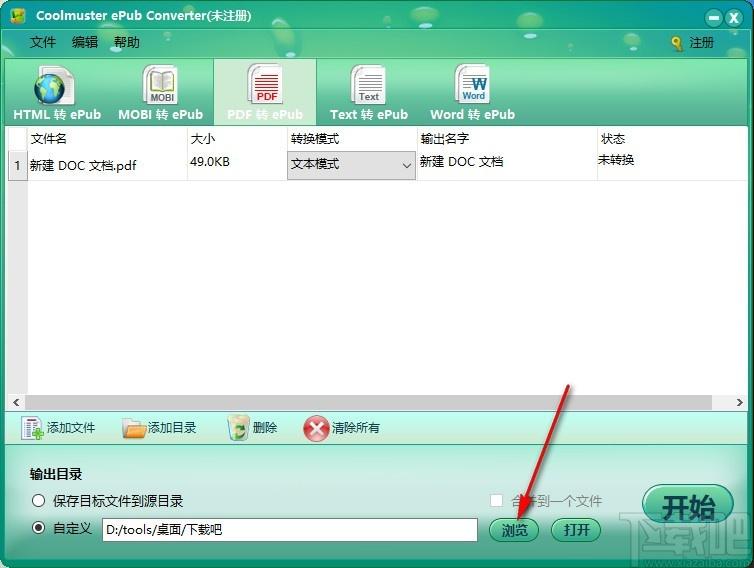Click 添加文件 to add a file

tap(58, 428)
